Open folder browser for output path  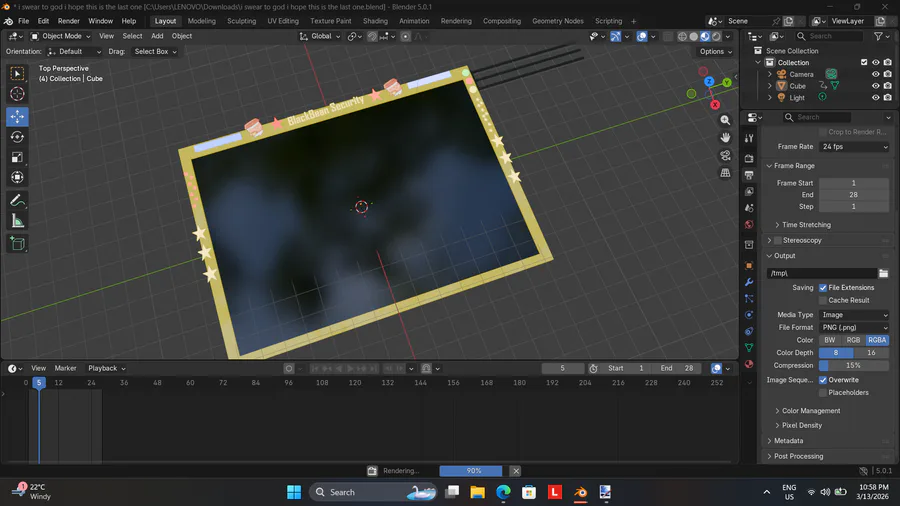(883, 273)
